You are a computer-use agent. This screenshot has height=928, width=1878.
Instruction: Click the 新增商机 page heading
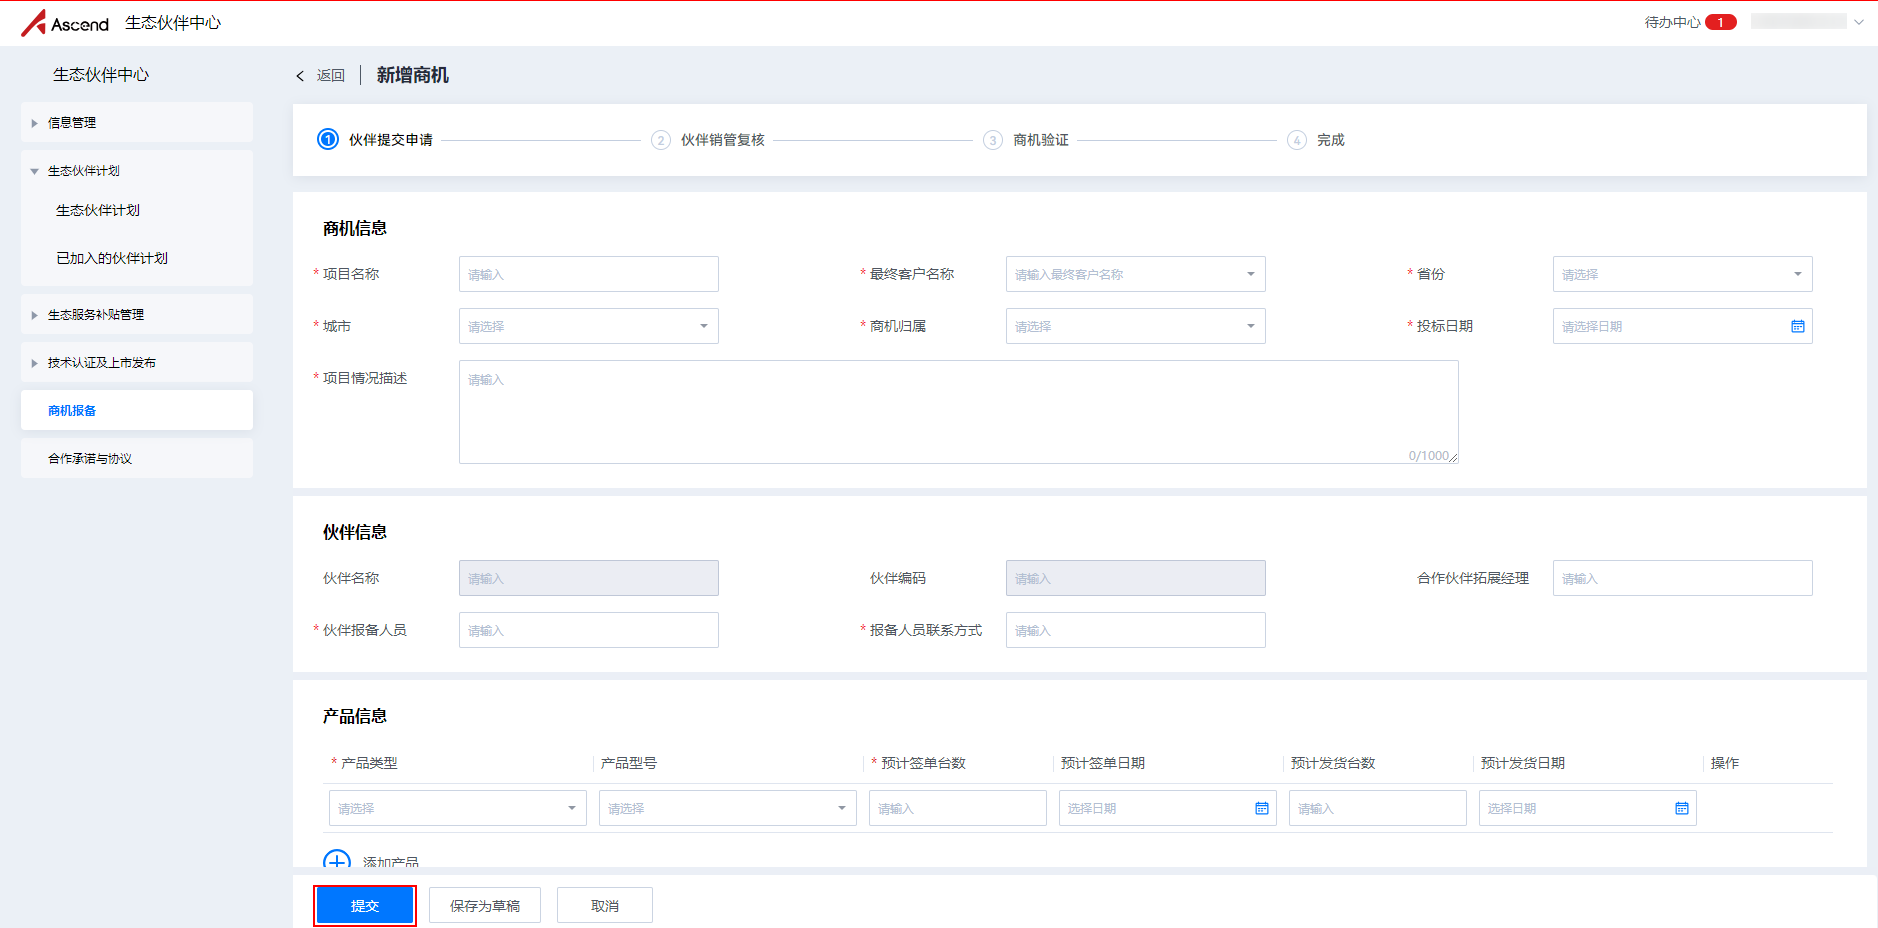[x=413, y=76]
